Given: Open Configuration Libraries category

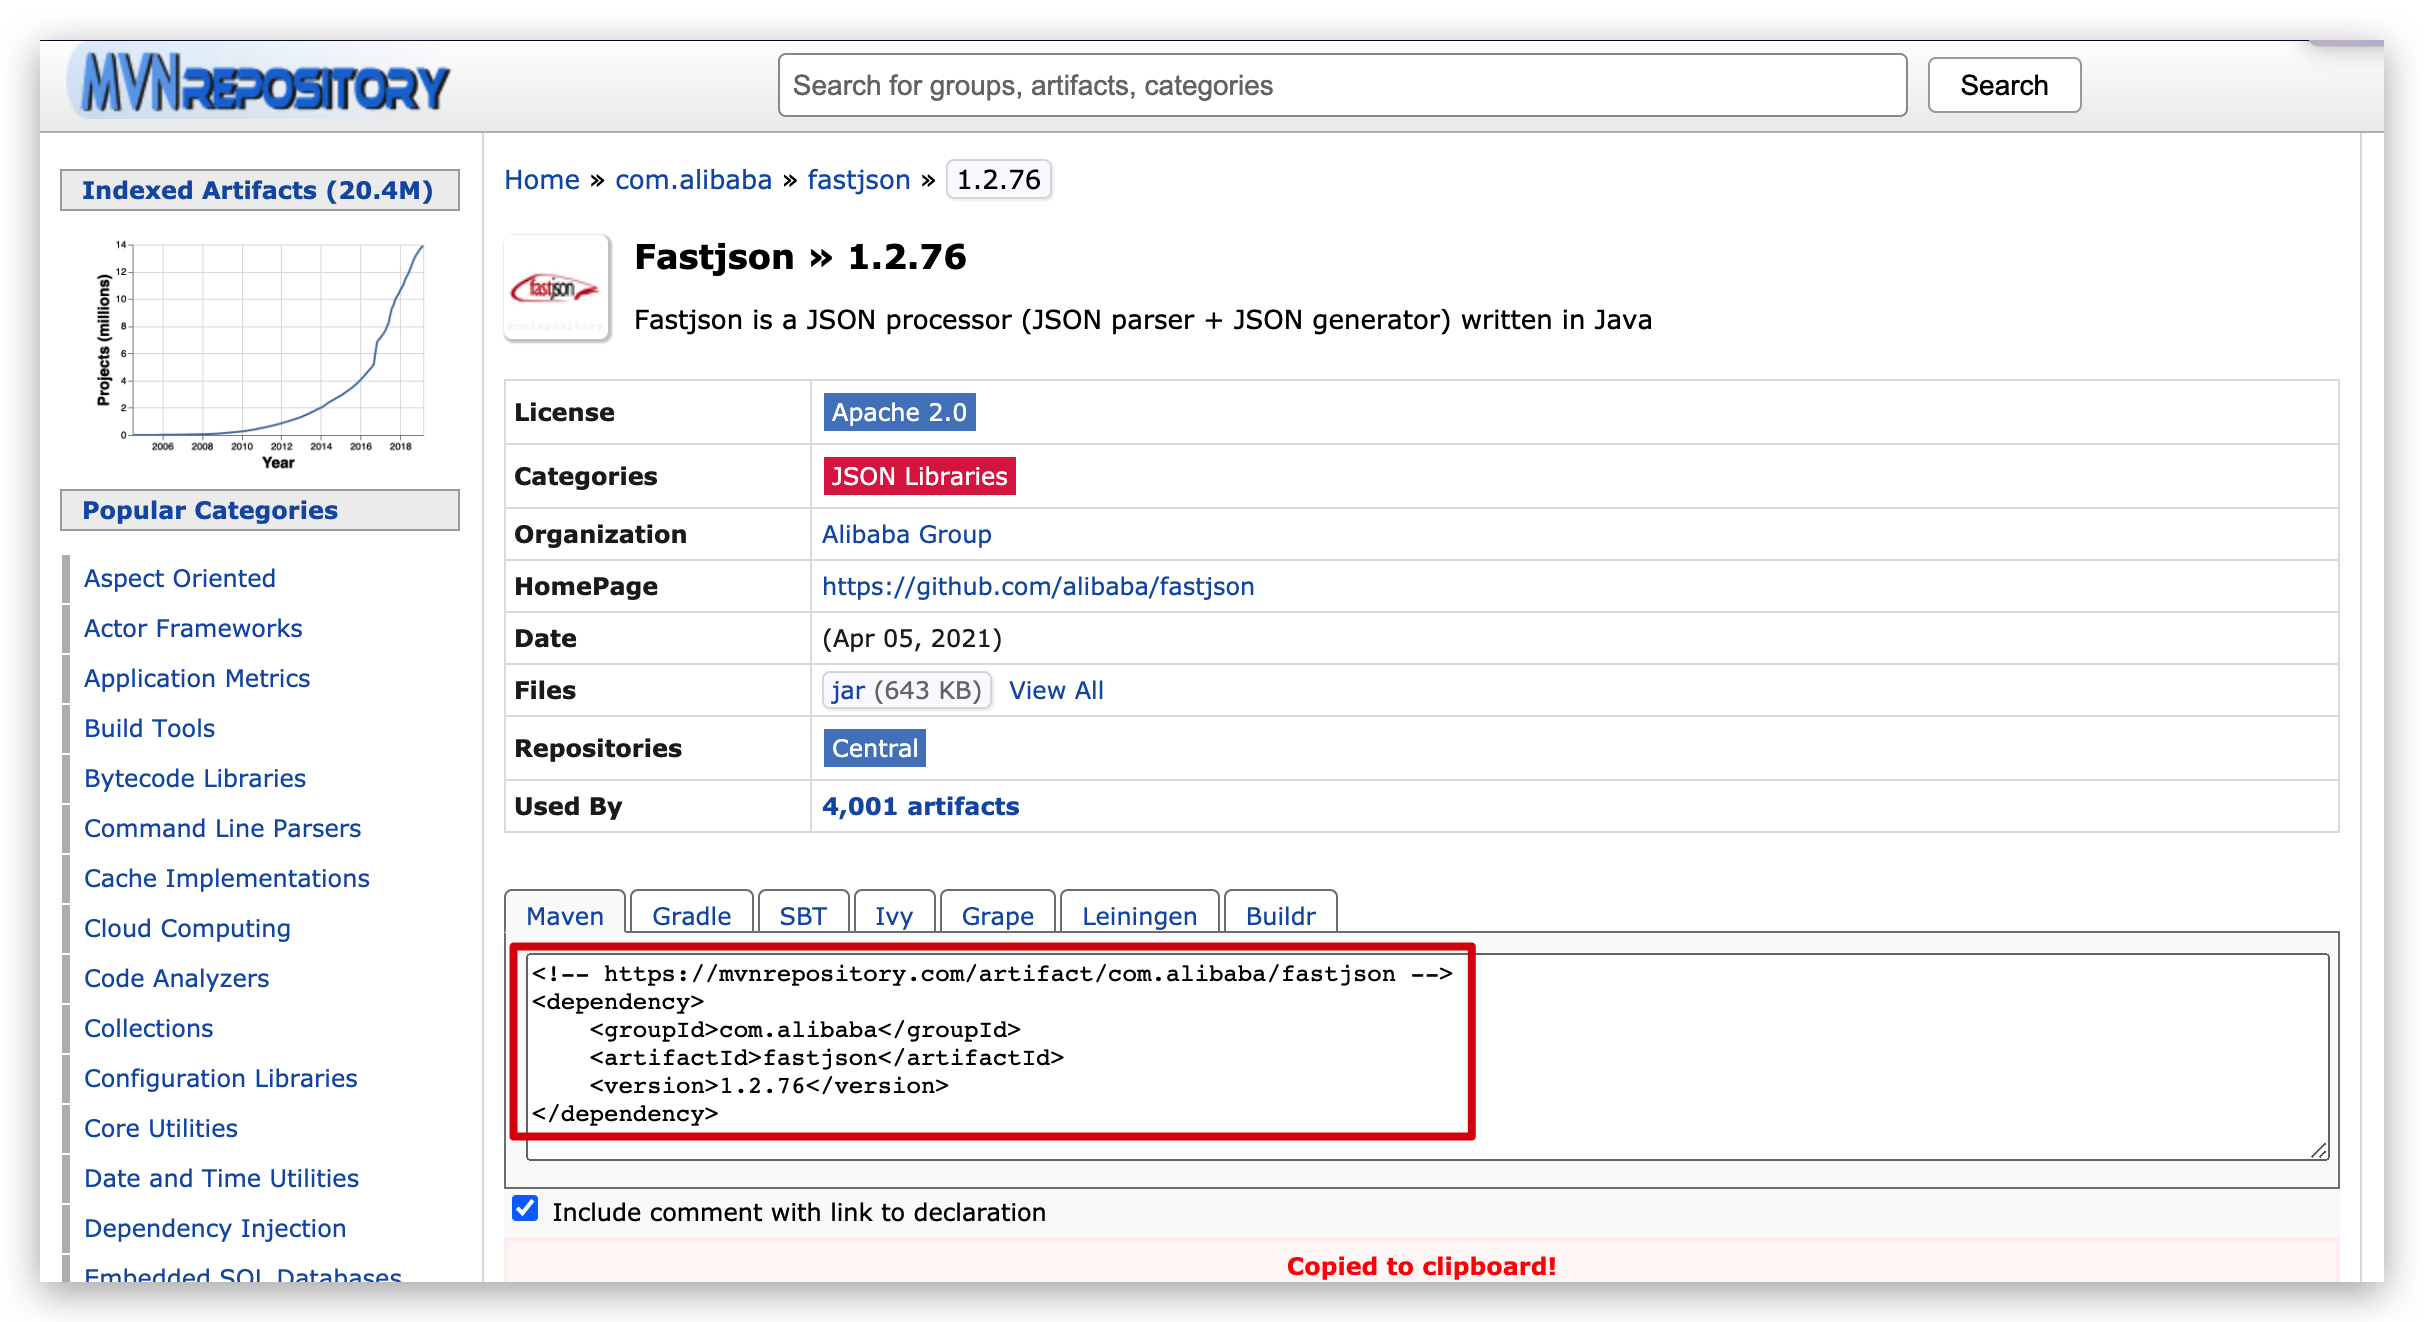Looking at the screenshot, I should point(221,1078).
